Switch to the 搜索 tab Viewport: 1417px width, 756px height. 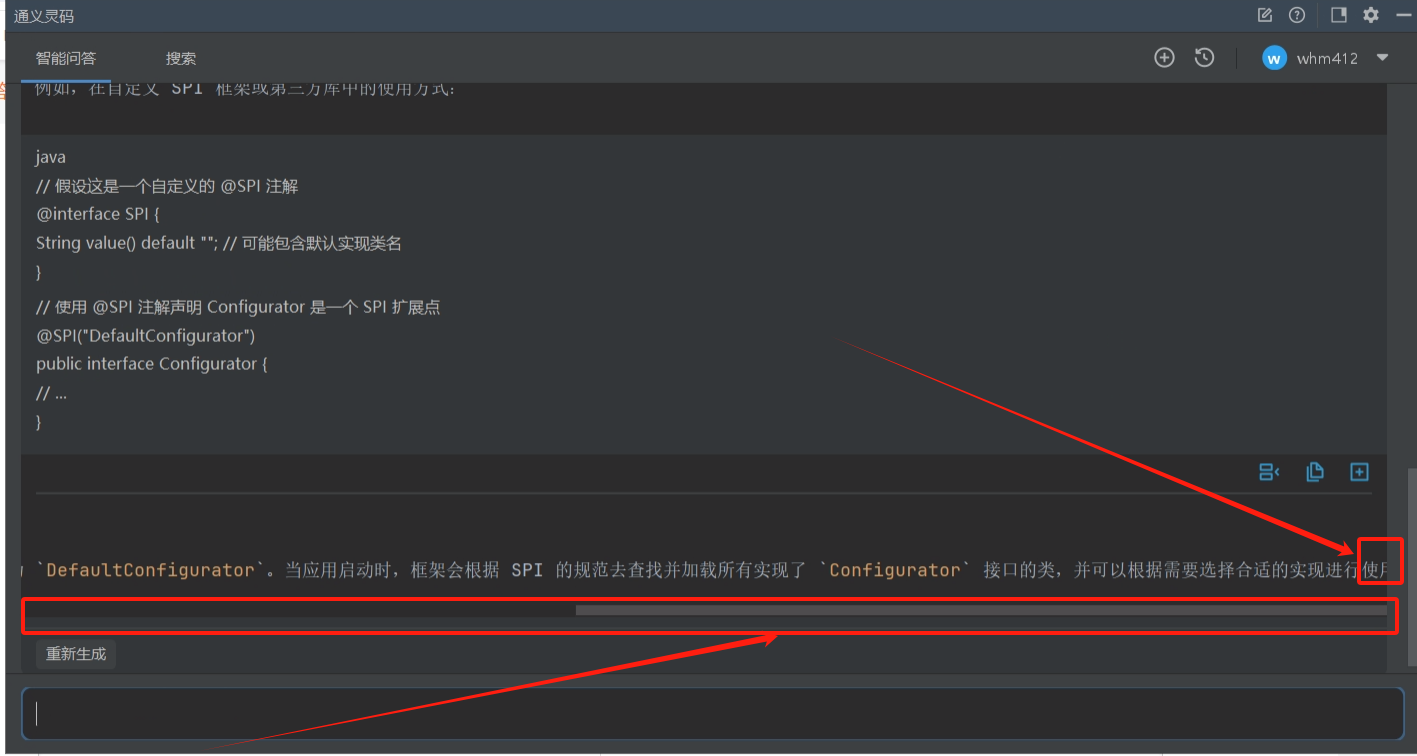click(x=181, y=58)
